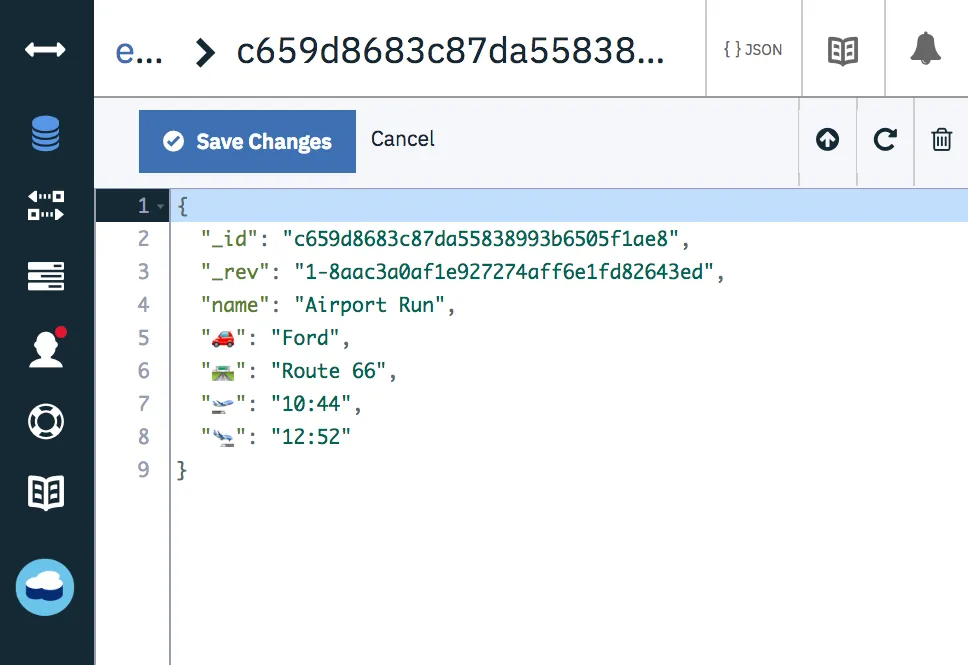Click the "Route 66" value
The width and height of the screenshot is (968, 665).
(x=328, y=371)
